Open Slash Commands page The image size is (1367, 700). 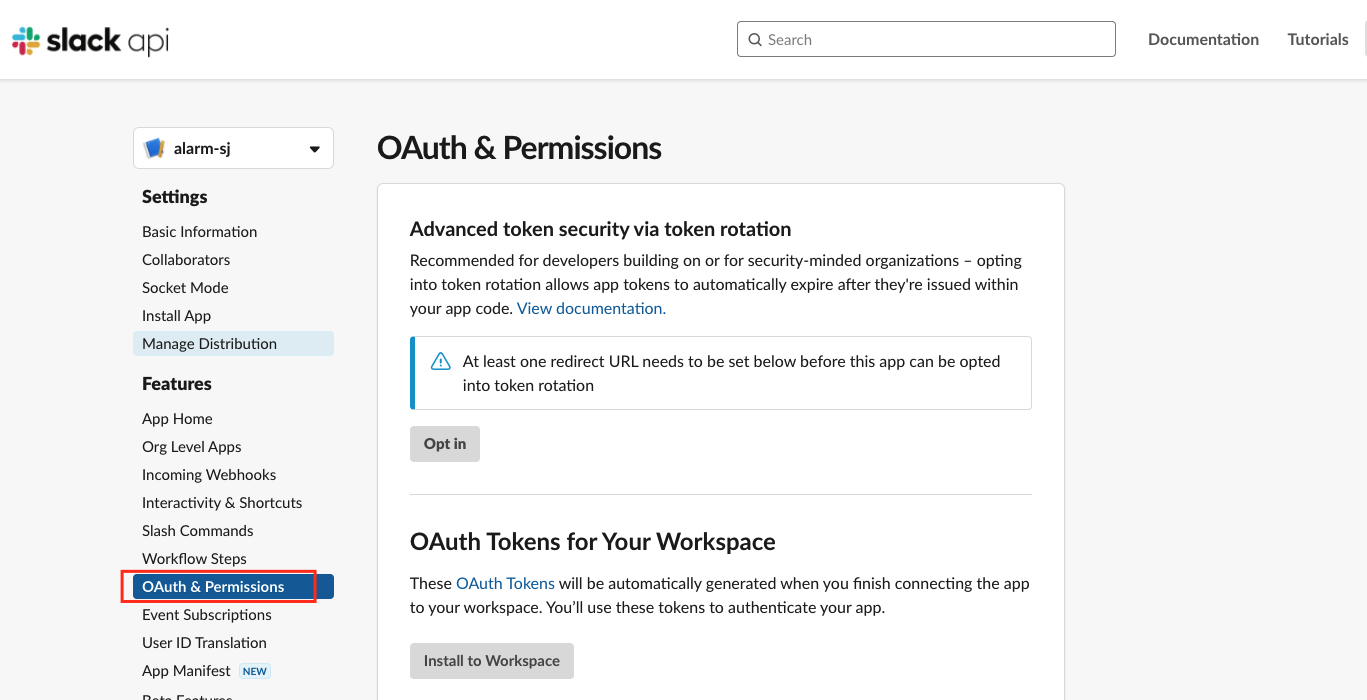coord(198,530)
